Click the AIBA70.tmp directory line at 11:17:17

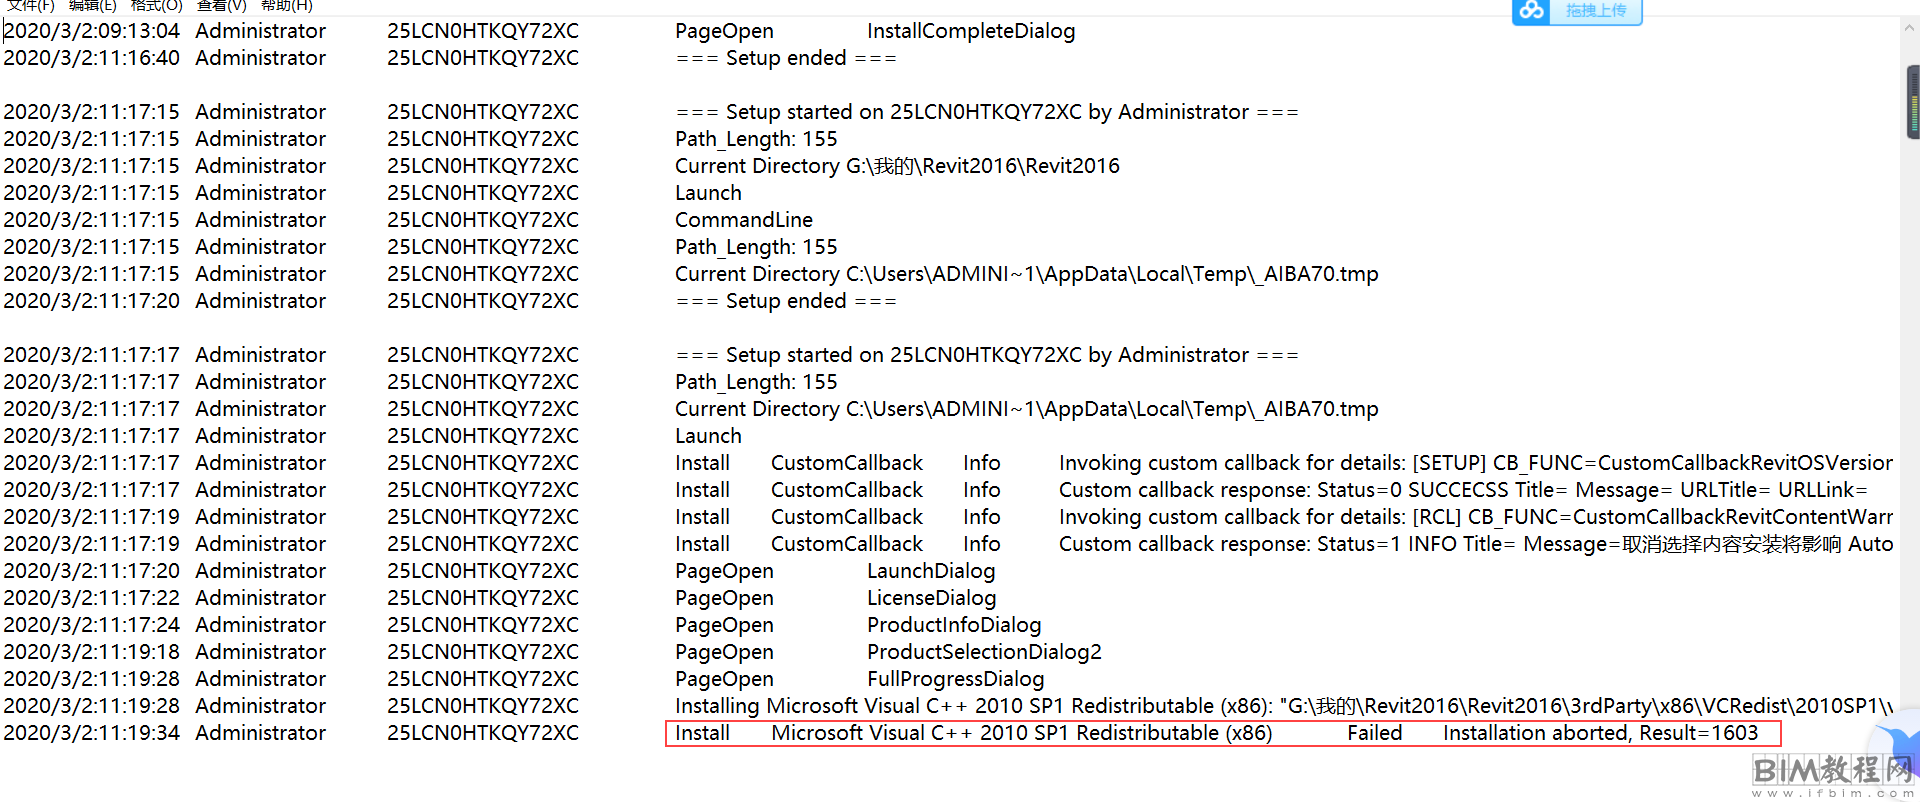click(1027, 409)
